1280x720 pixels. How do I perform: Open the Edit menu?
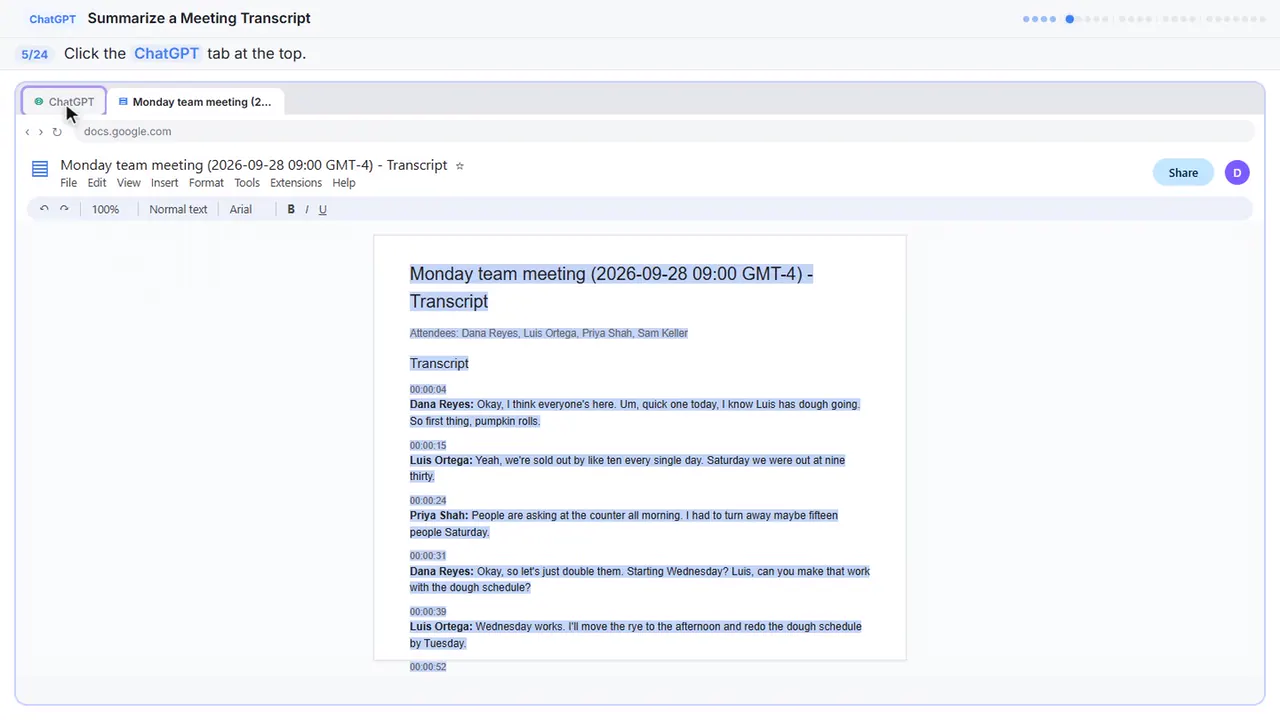97,183
